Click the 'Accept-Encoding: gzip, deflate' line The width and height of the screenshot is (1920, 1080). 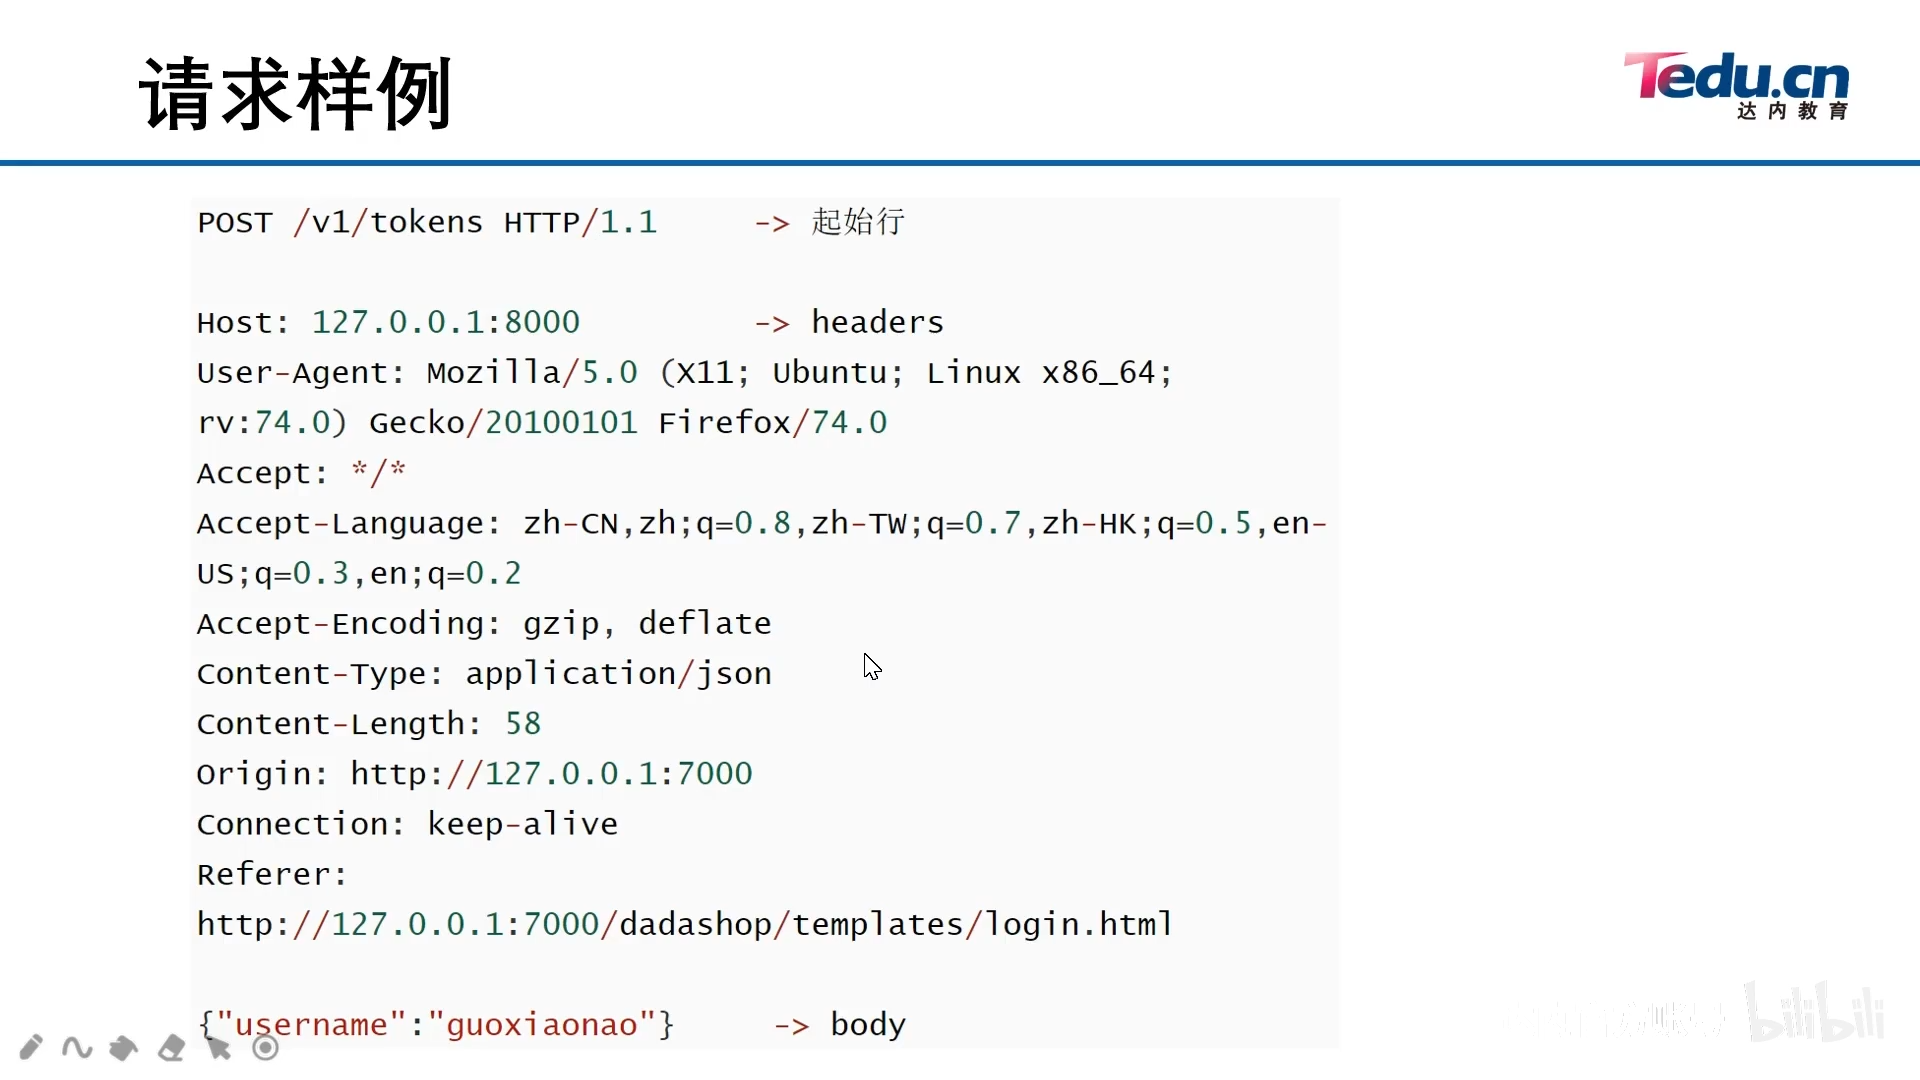coord(484,623)
